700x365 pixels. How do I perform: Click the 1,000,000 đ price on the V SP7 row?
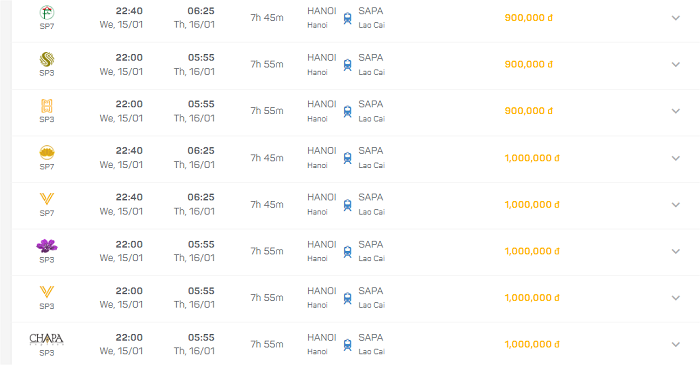532,204
